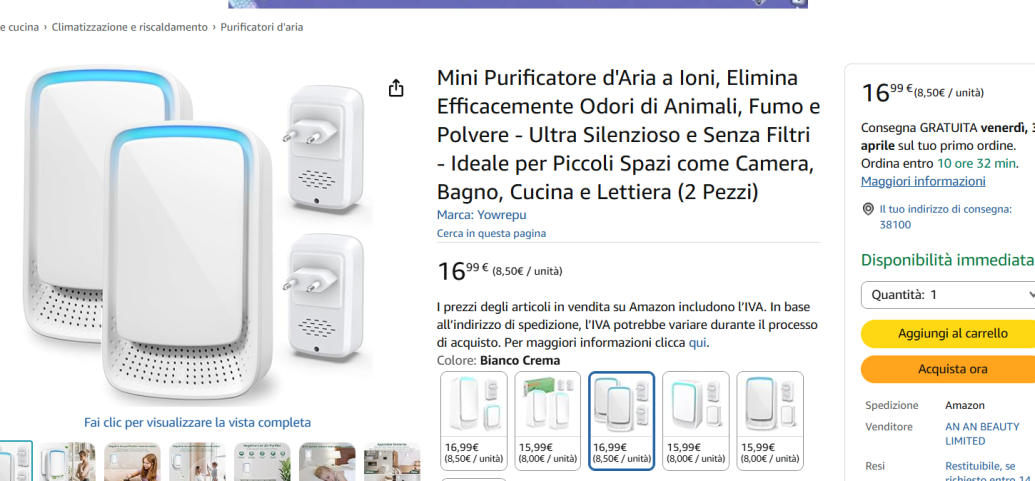The height and width of the screenshot is (481, 1035).
Task: Select the variant with green box packaging
Action: point(548,420)
